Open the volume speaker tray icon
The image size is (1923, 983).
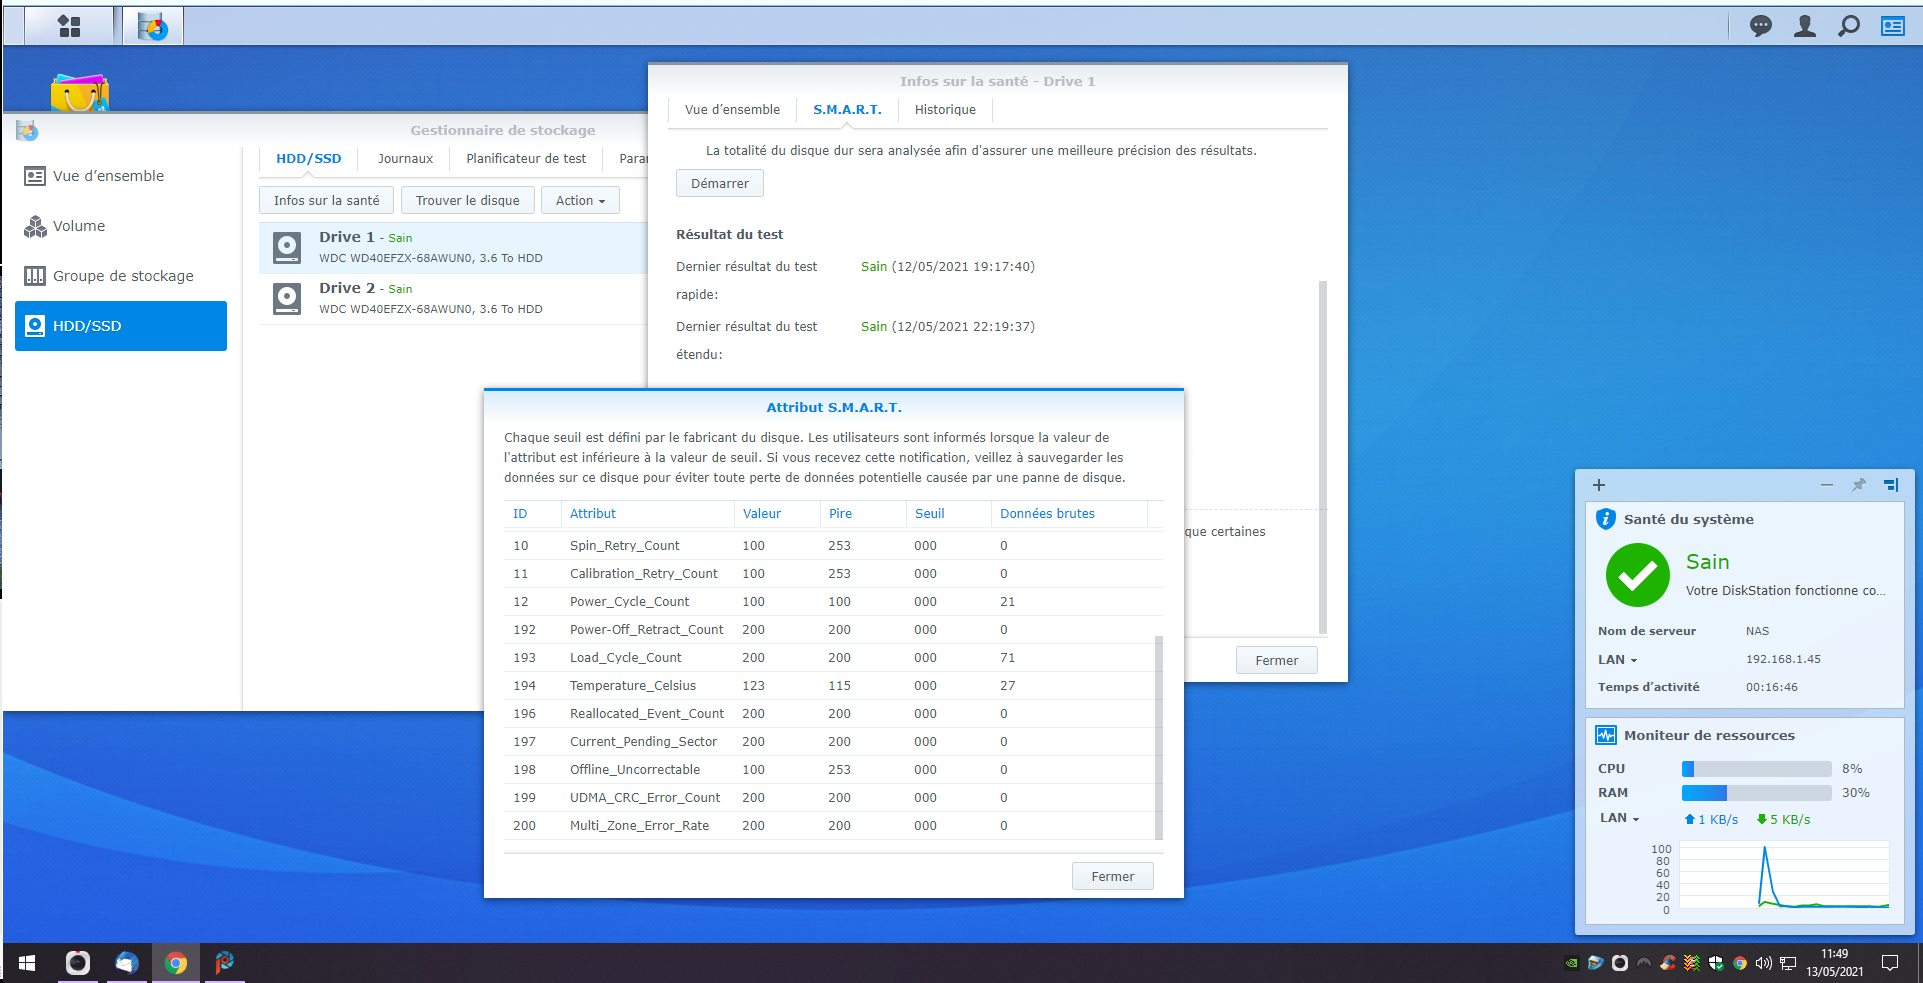click(x=1764, y=963)
